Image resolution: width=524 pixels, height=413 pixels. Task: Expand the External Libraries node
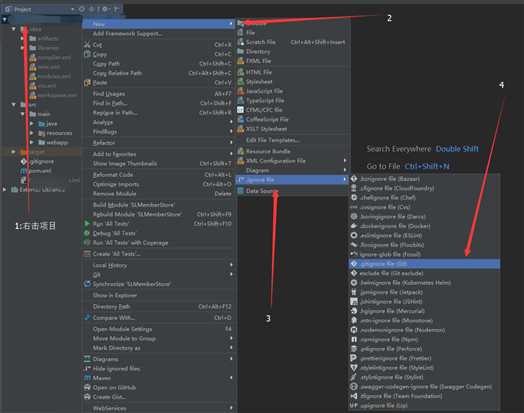tap(4, 189)
